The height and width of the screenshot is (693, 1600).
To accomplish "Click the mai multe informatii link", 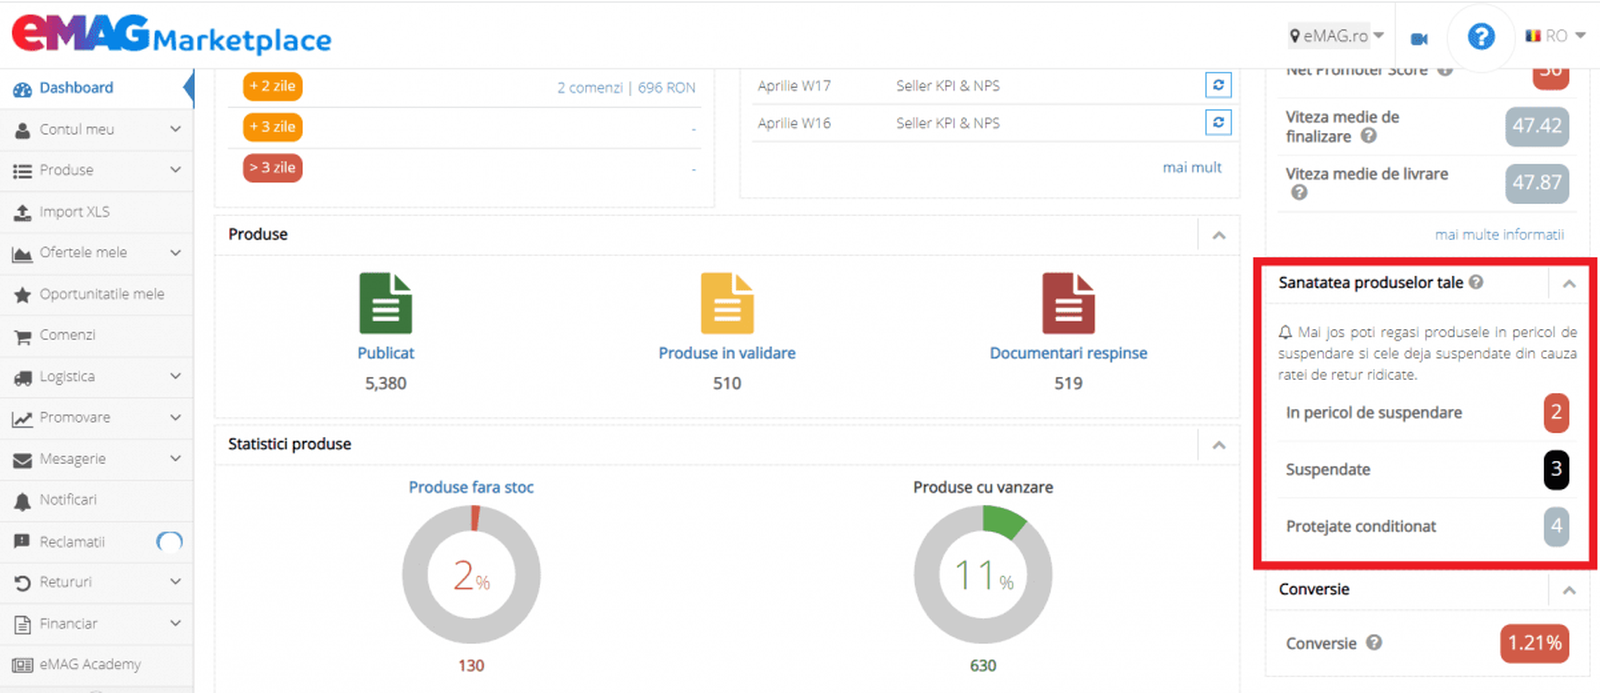I will click(x=1499, y=235).
